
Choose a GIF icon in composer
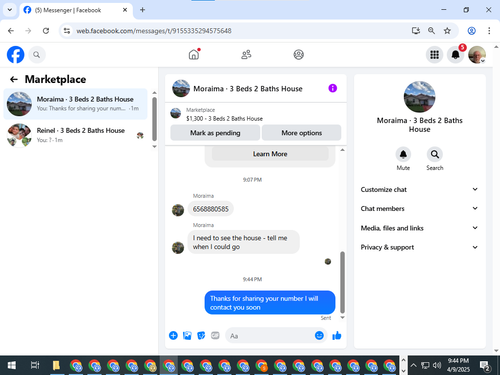[215, 335]
